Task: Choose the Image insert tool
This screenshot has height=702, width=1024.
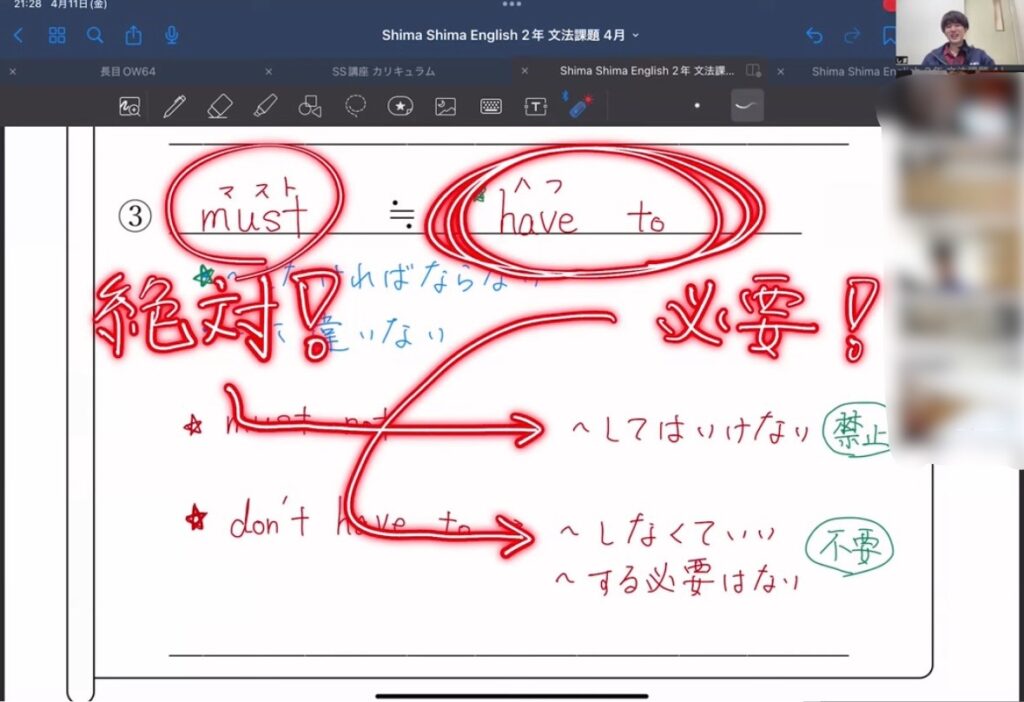Action: (x=445, y=106)
